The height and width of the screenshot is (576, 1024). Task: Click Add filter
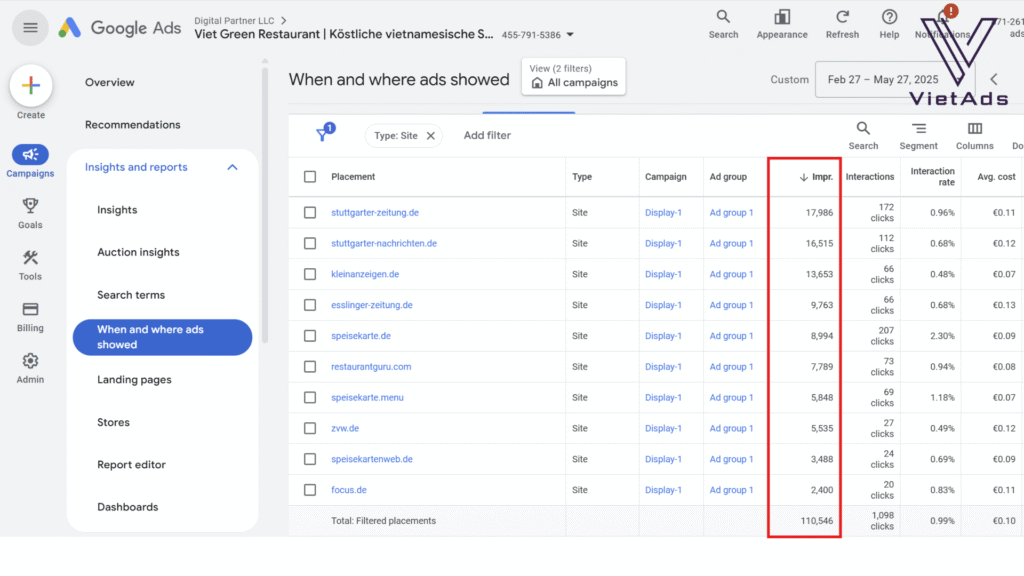click(x=487, y=135)
